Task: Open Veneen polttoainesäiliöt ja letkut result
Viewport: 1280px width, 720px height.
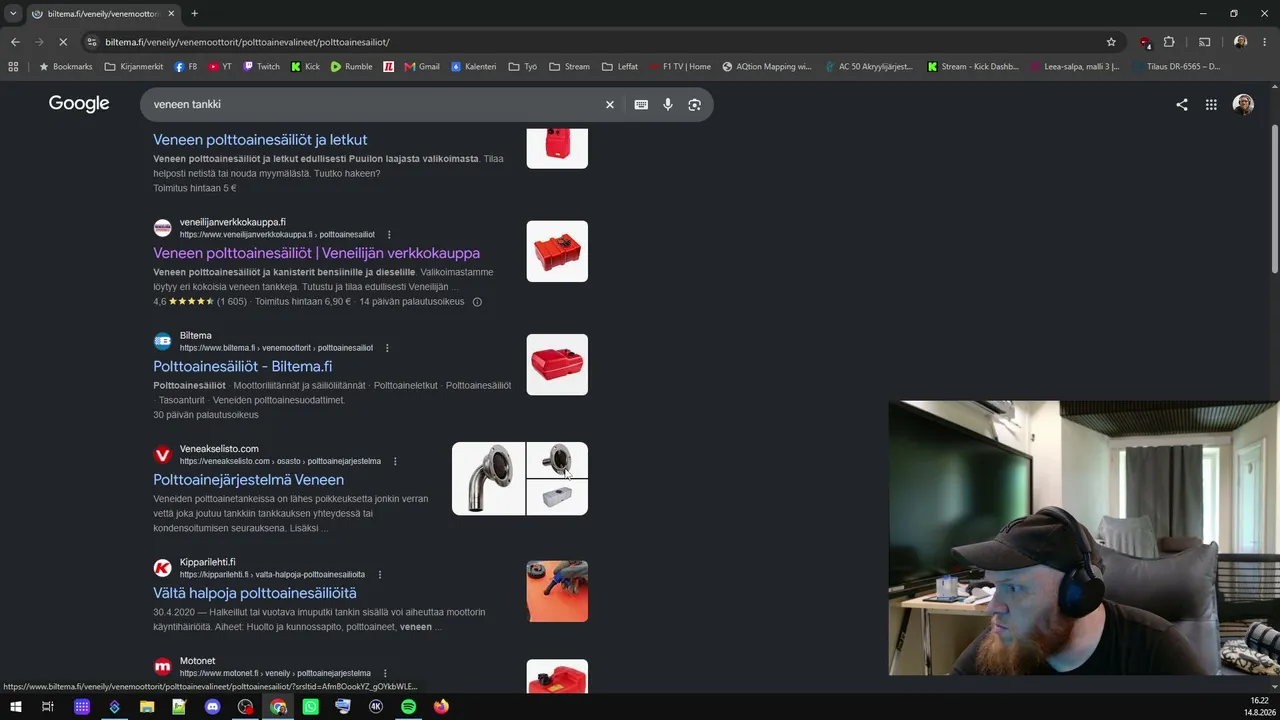Action: 260,140
